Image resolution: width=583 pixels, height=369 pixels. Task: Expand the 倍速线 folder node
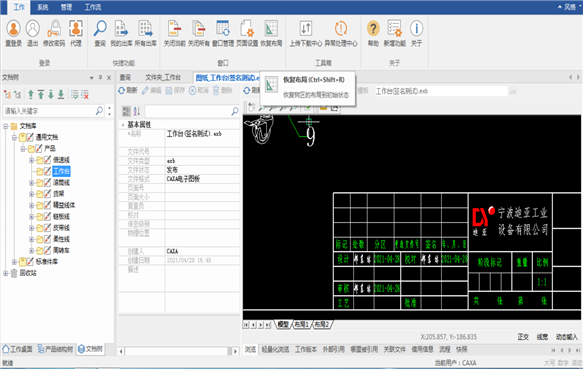tap(32, 160)
